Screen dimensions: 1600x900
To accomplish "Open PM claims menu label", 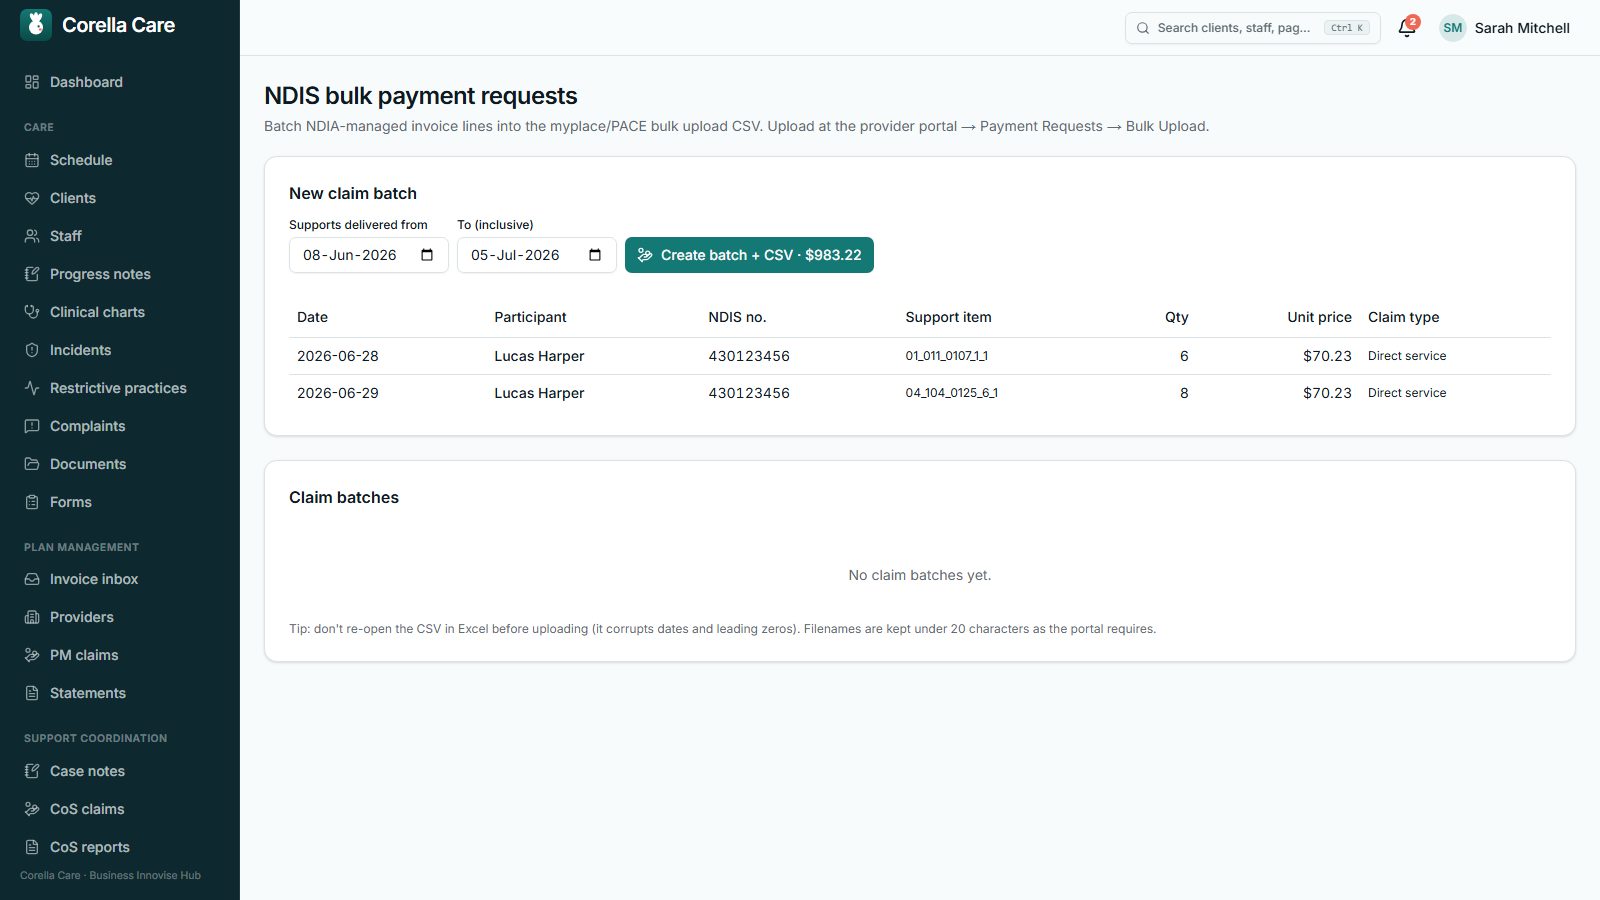I will [x=84, y=655].
